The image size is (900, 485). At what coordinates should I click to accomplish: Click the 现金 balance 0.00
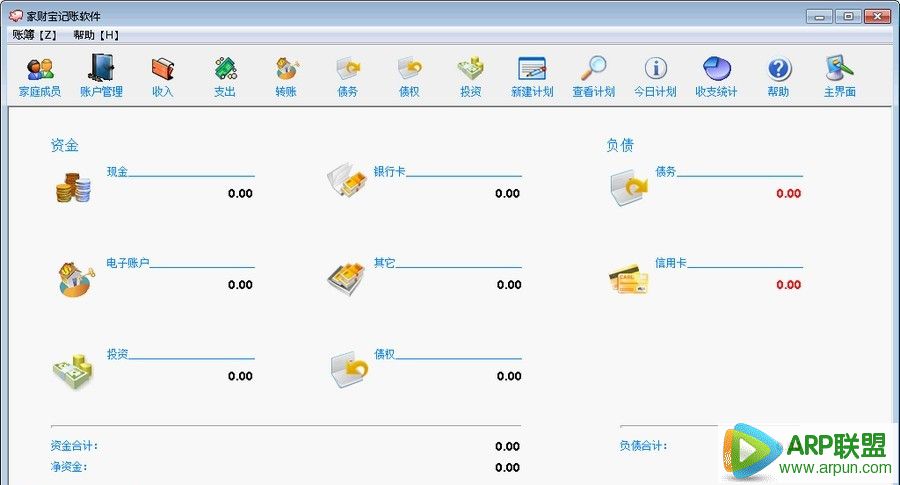pyautogui.click(x=240, y=193)
